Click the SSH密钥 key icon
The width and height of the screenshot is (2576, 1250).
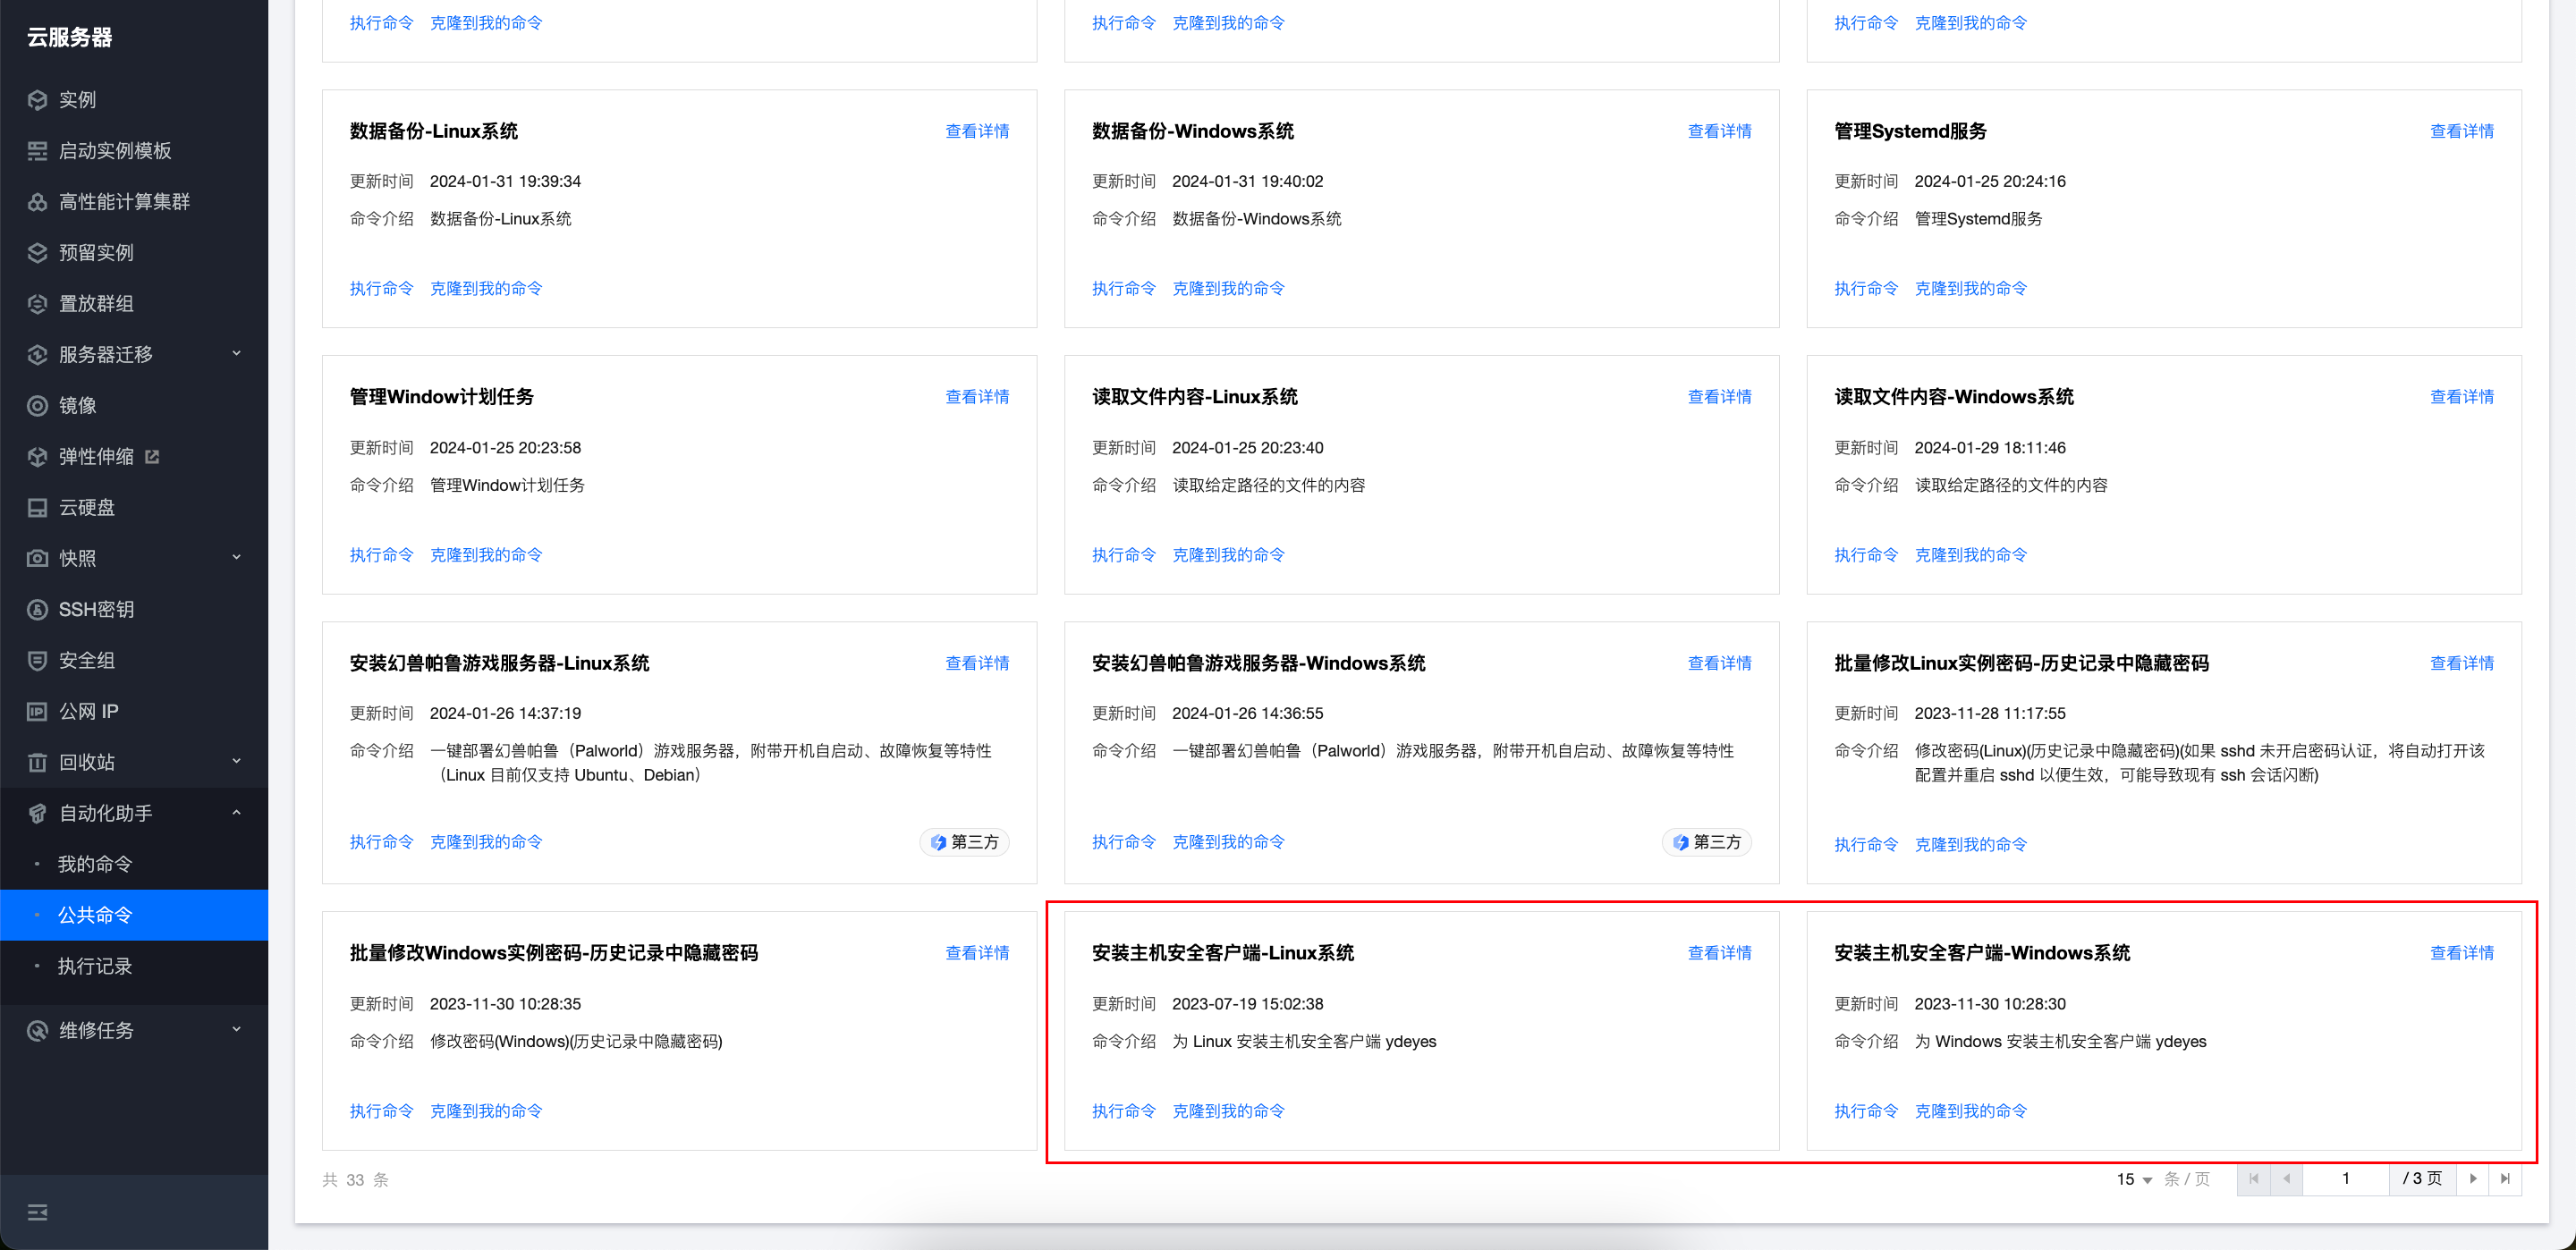coord(37,610)
